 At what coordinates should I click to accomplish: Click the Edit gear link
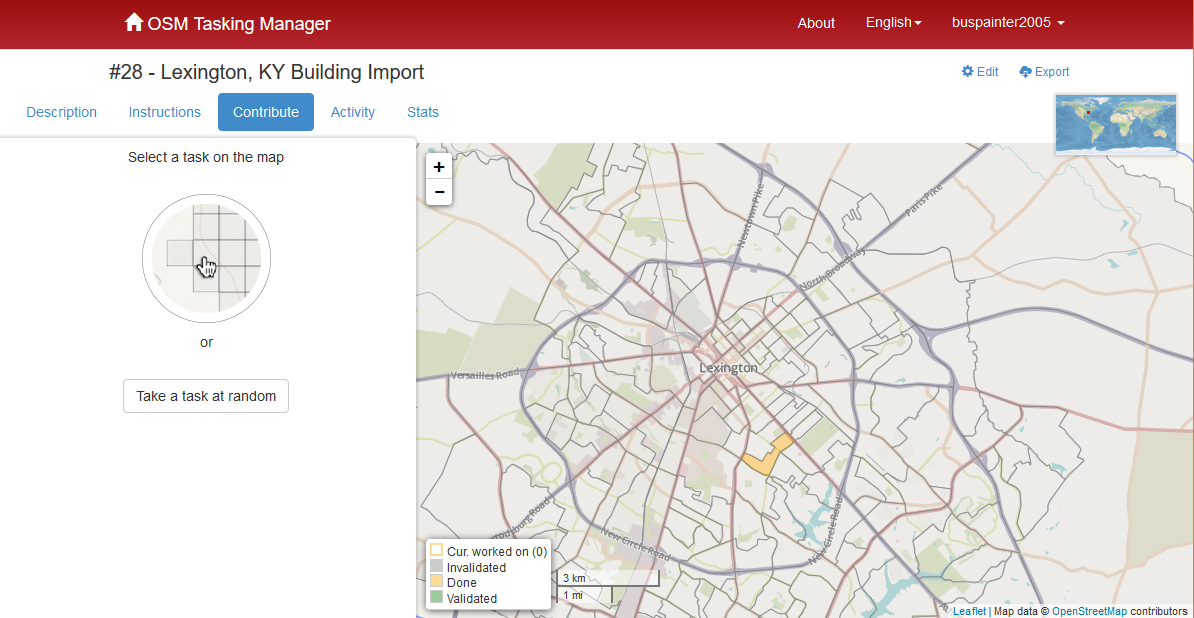(980, 72)
